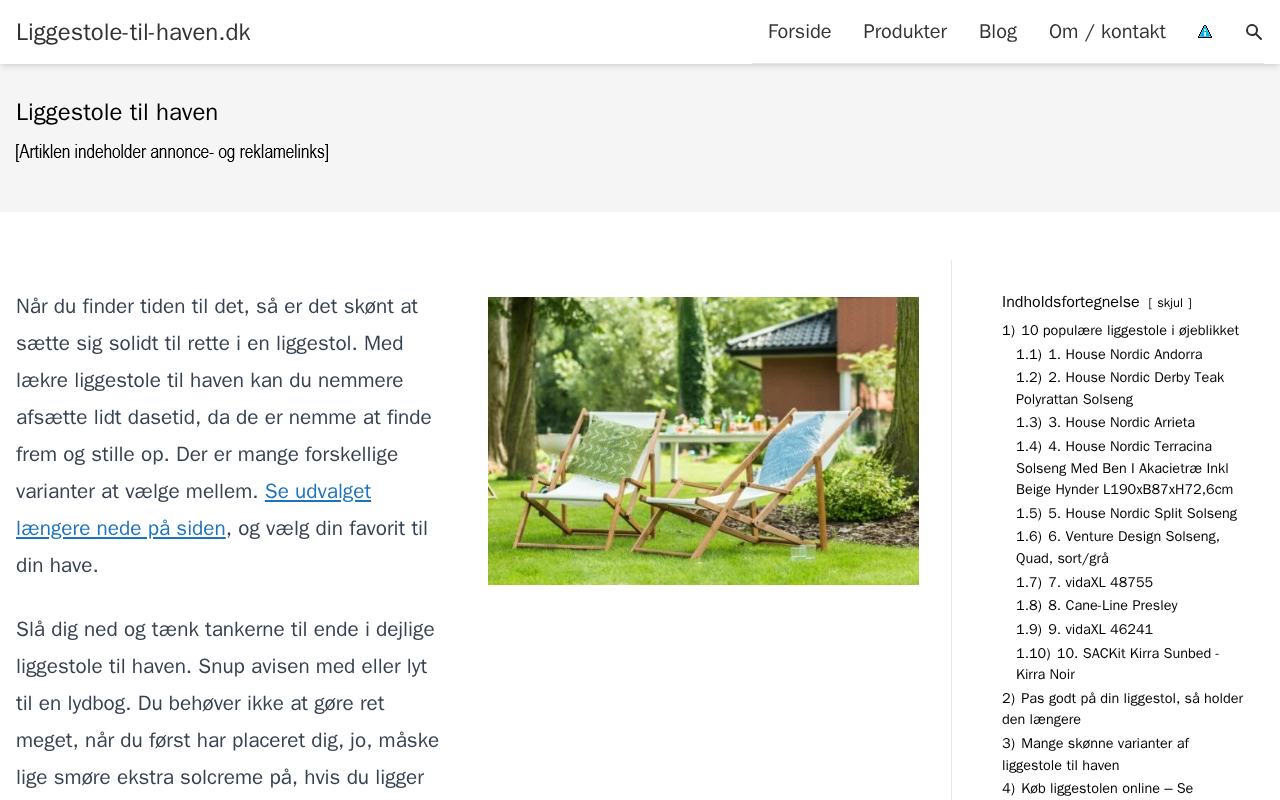Click the Liggestole-til-haven.dk site title
Image resolution: width=1280 pixels, height=800 pixels.
point(133,32)
